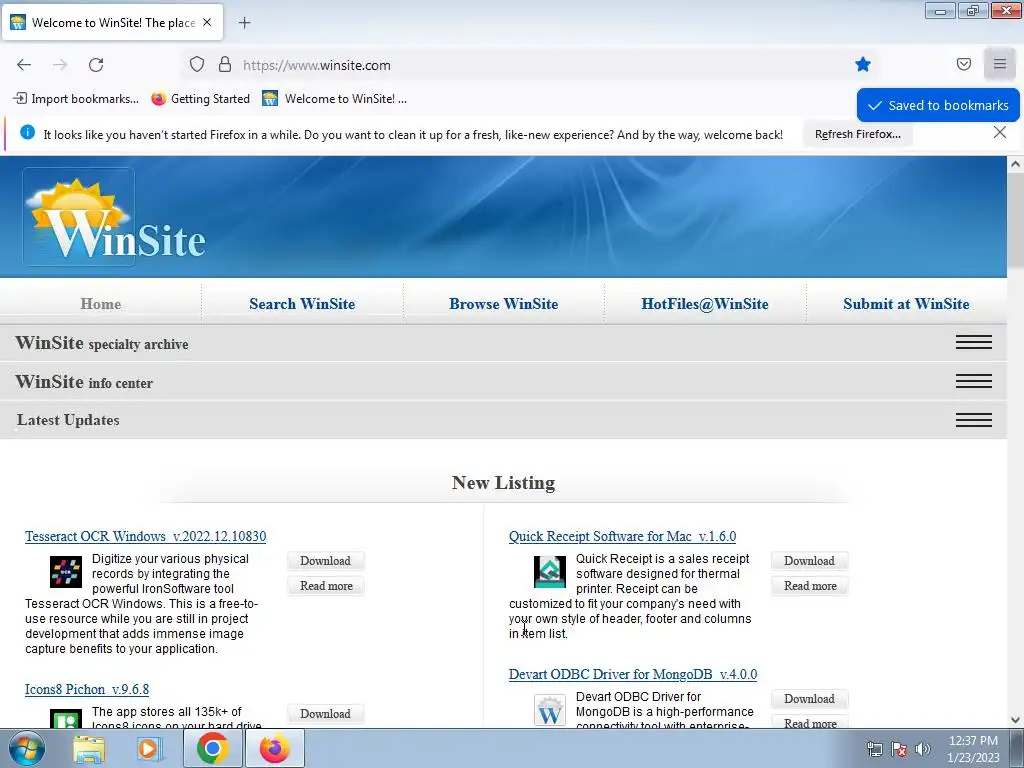The height and width of the screenshot is (768, 1024).
Task: Click the volume speaker tray icon
Action: tap(923, 749)
